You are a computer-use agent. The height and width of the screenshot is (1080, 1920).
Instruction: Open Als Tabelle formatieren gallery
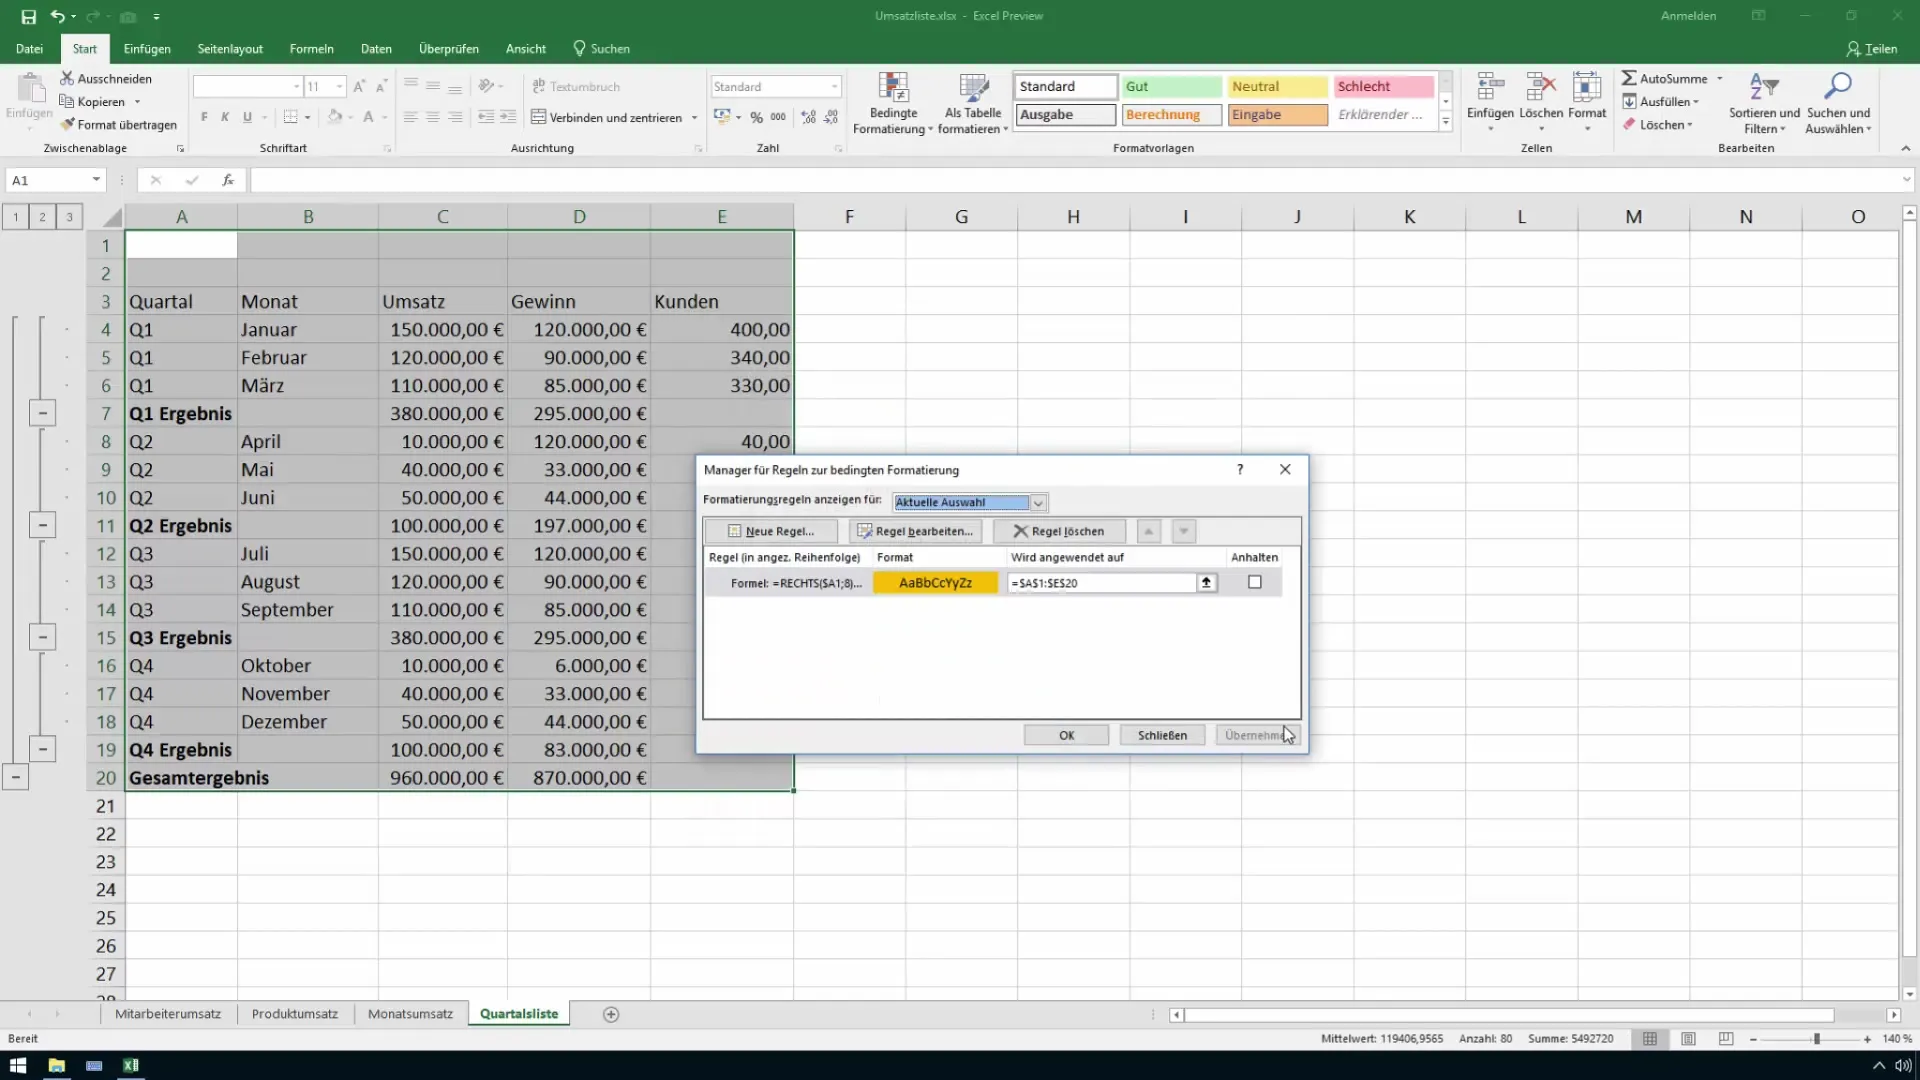(x=972, y=104)
